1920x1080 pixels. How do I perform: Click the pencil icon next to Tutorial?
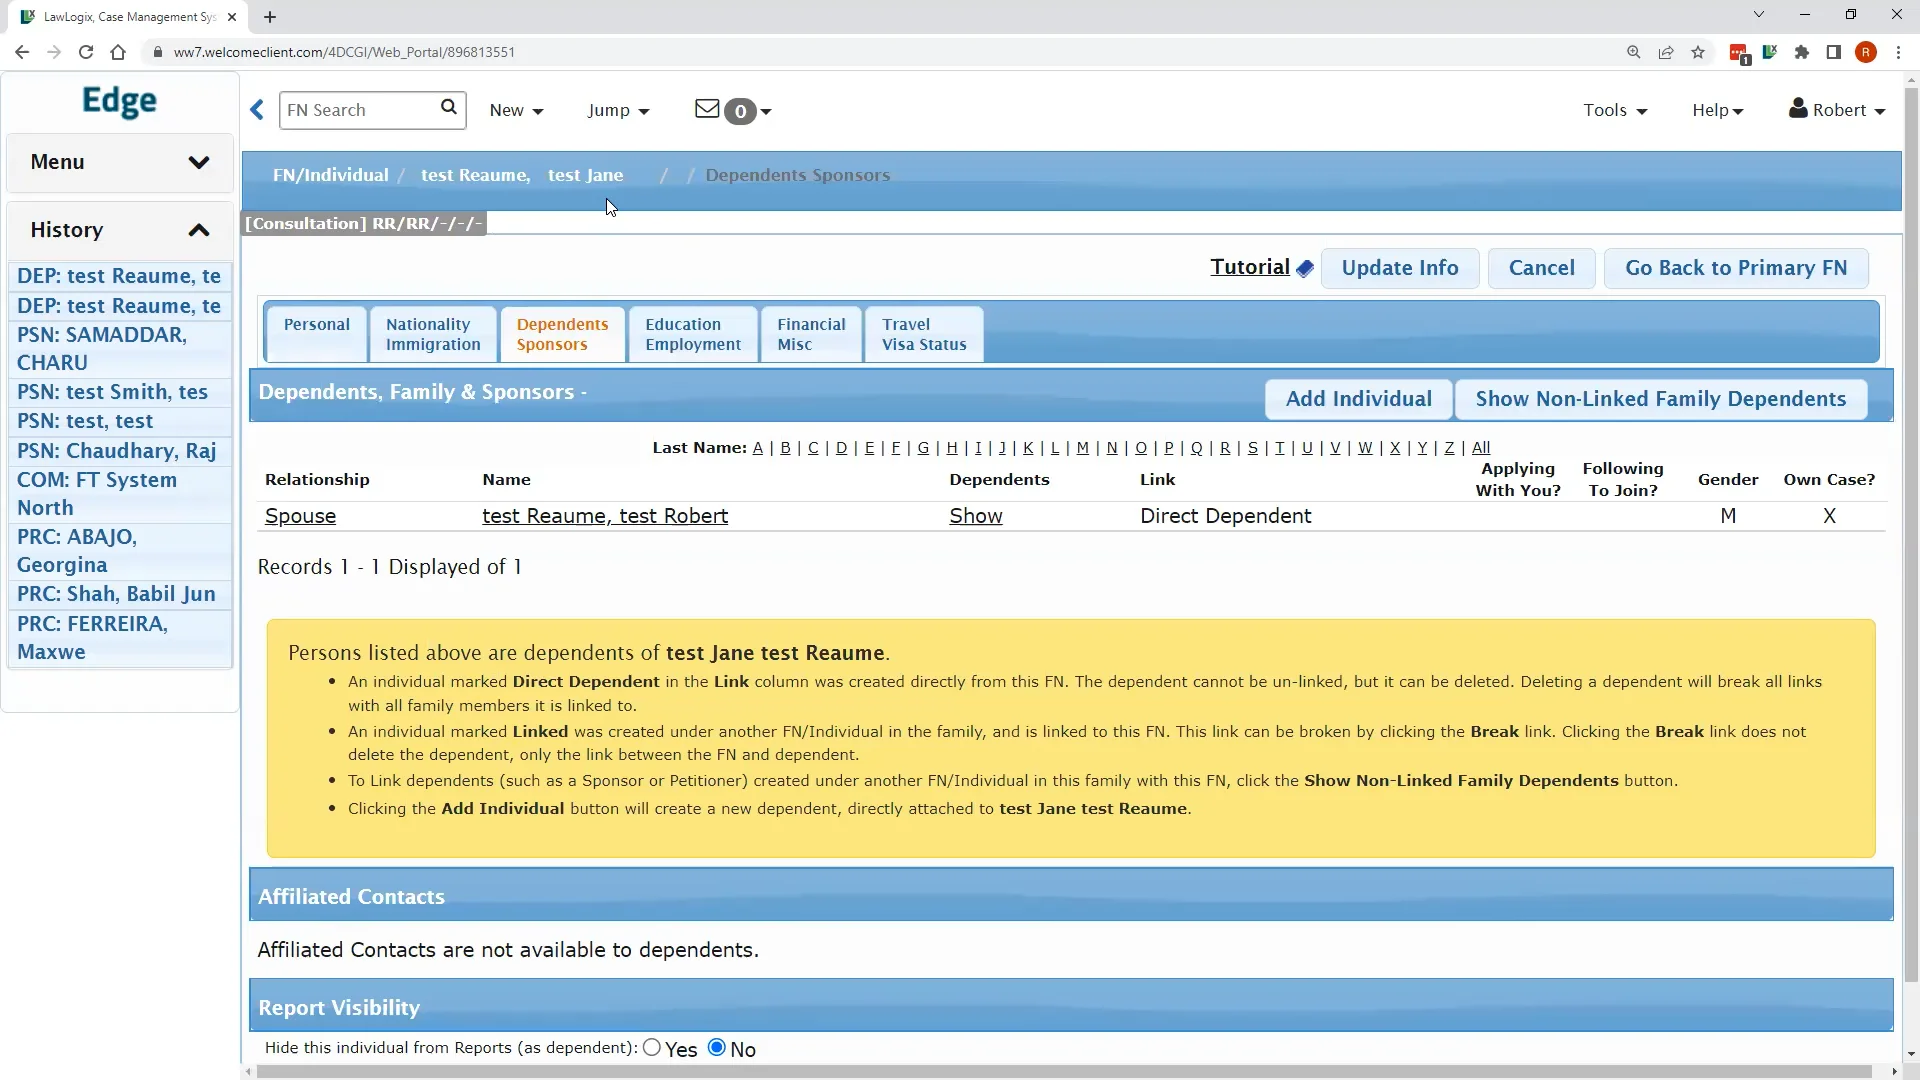click(x=1305, y=267)
